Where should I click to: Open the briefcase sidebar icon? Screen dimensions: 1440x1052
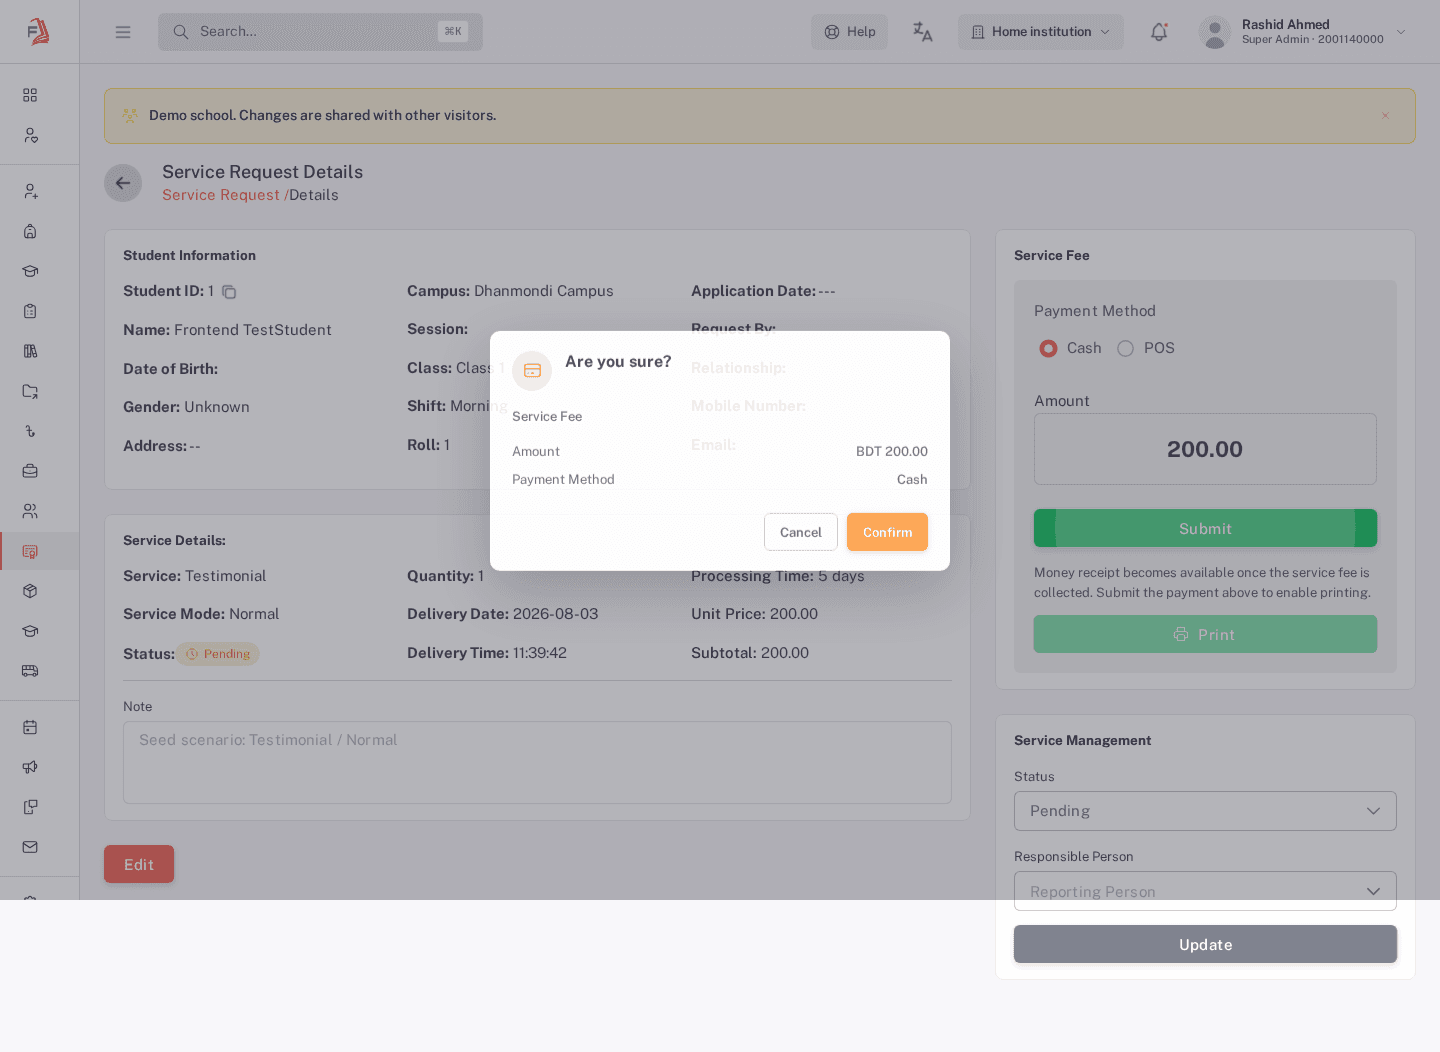pyautogui.click(x=30, y=471)
